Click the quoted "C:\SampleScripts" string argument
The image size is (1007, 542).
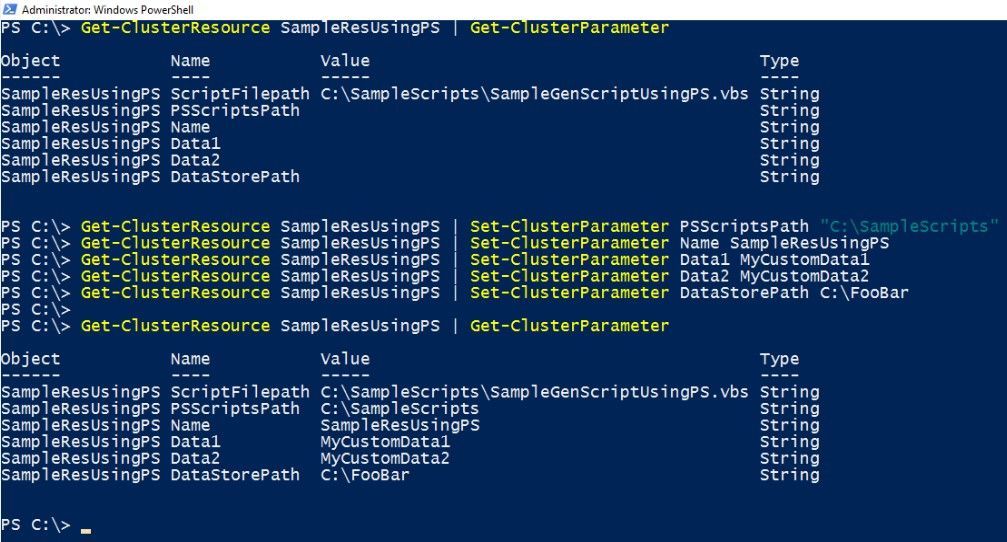(909, 226)
